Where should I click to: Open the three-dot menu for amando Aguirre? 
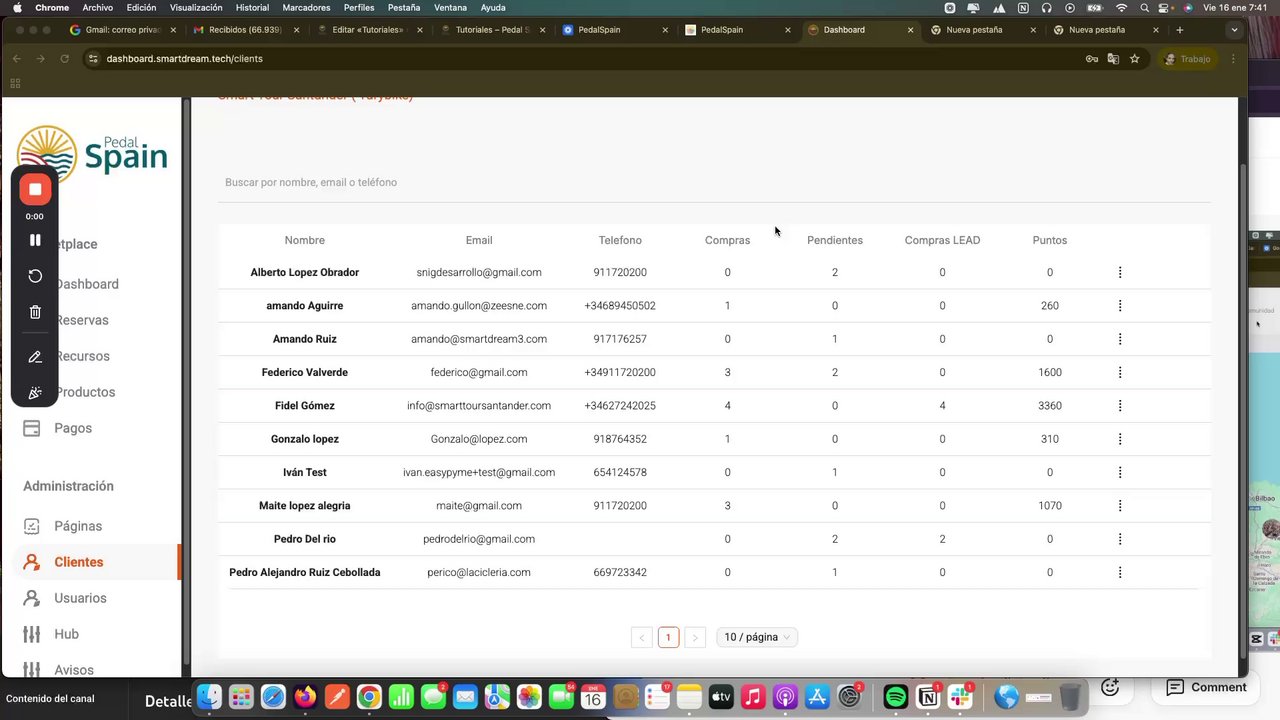pyautogui.click(x=1120, y=305)
